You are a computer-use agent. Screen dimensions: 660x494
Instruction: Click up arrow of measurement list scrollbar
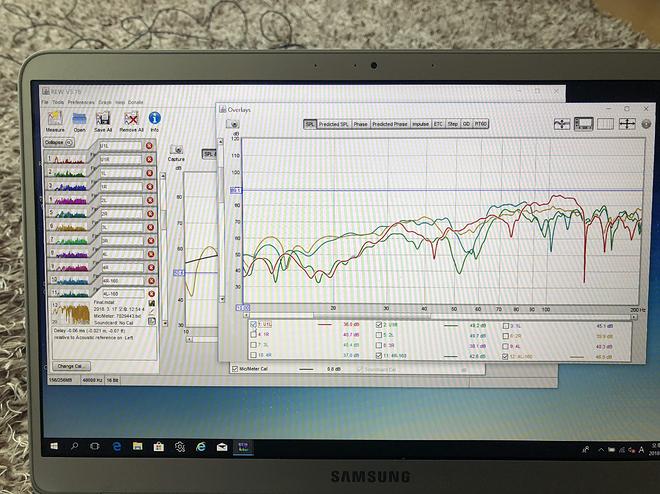(163, 175)
